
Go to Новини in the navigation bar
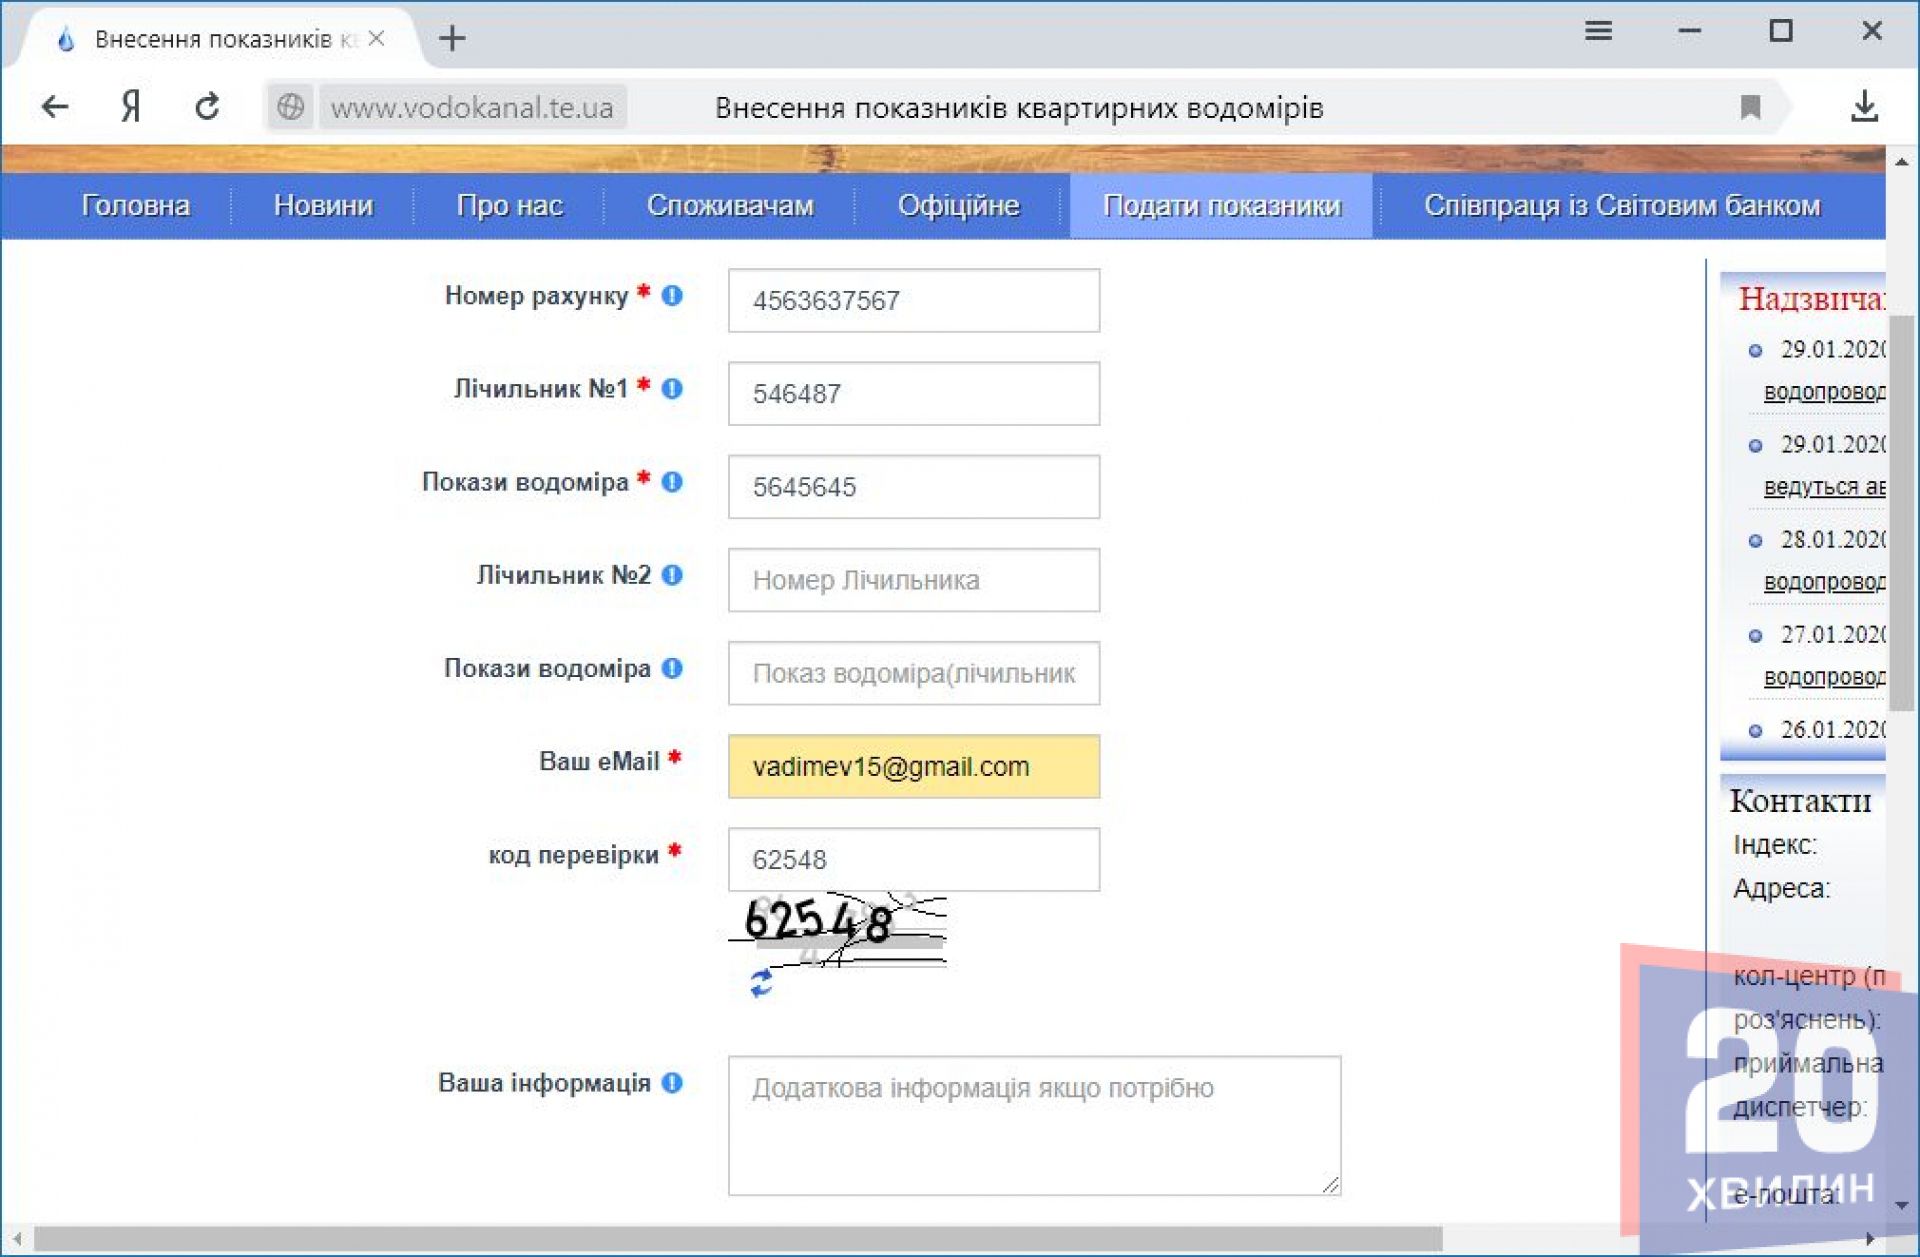pyautogui.click(x=323, y=206)
